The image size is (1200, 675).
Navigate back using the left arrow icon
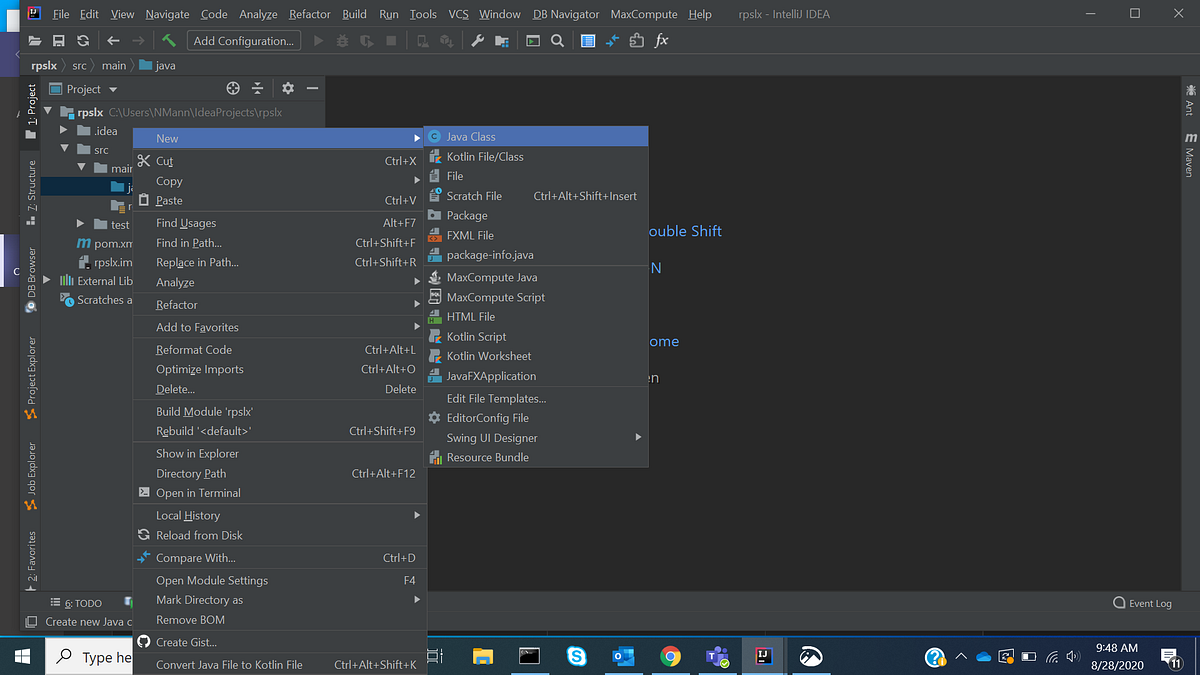coord(113,41)
